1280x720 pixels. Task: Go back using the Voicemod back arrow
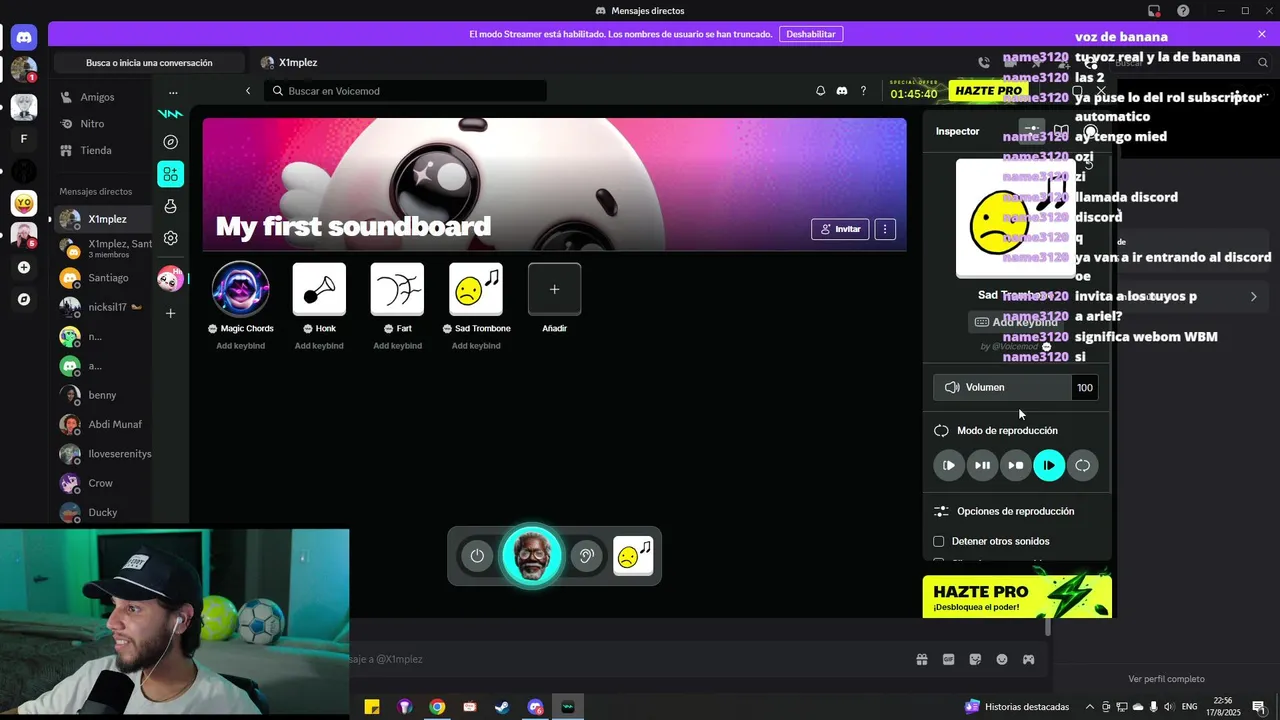(248, 91)
